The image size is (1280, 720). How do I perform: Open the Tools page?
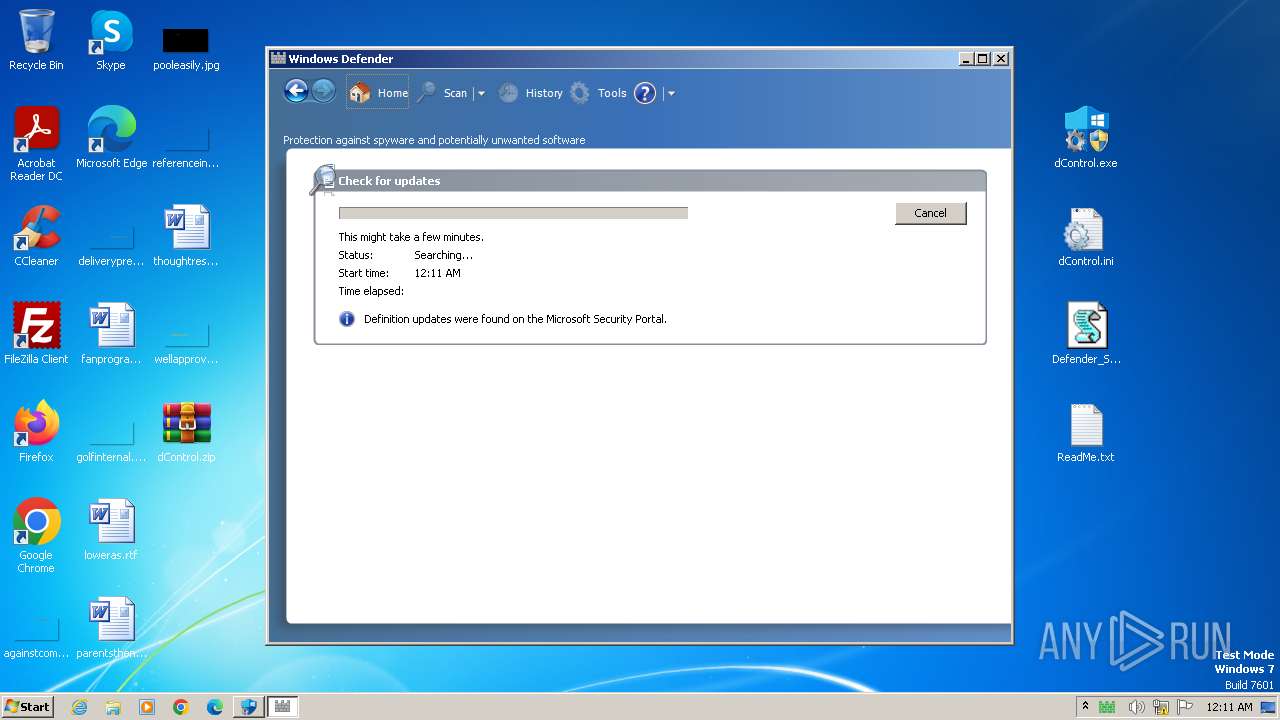tap(598, 93)
